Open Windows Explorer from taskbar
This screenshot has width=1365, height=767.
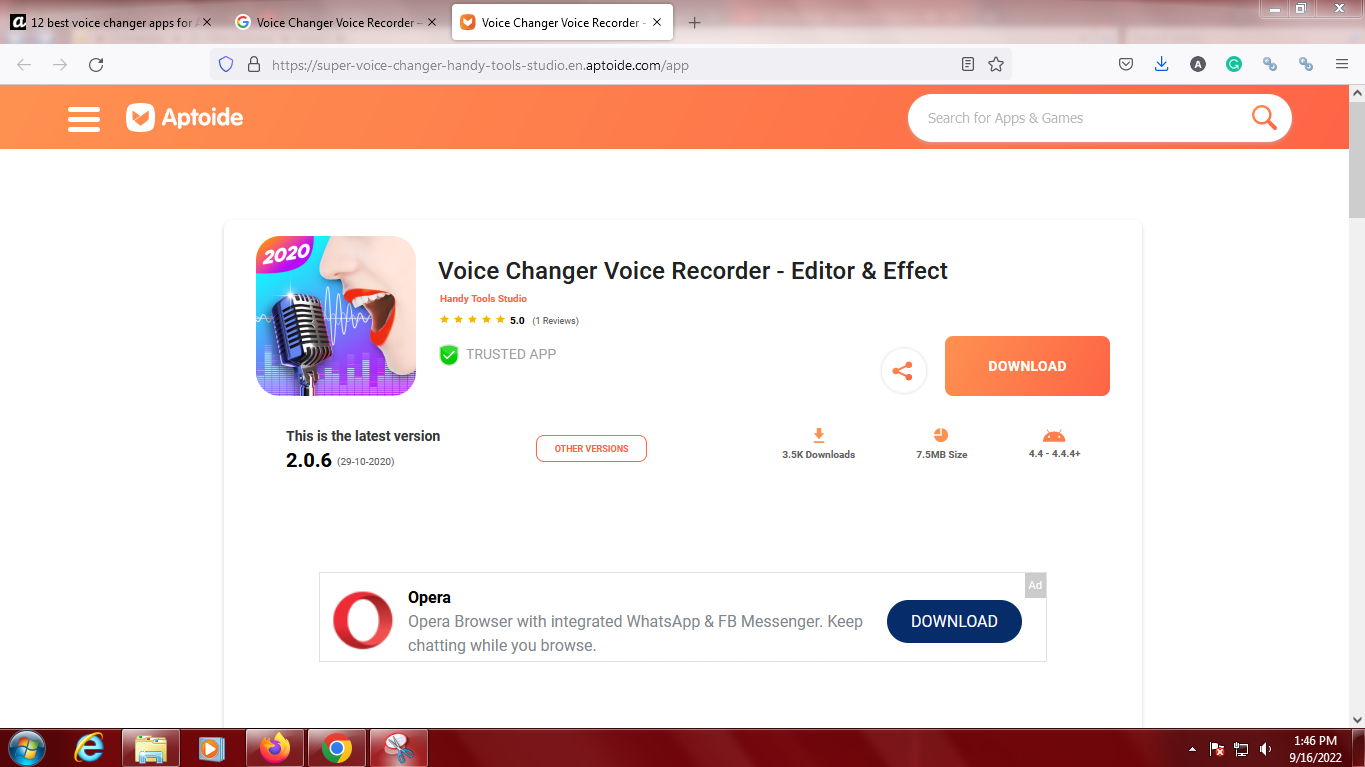(151, 748)
